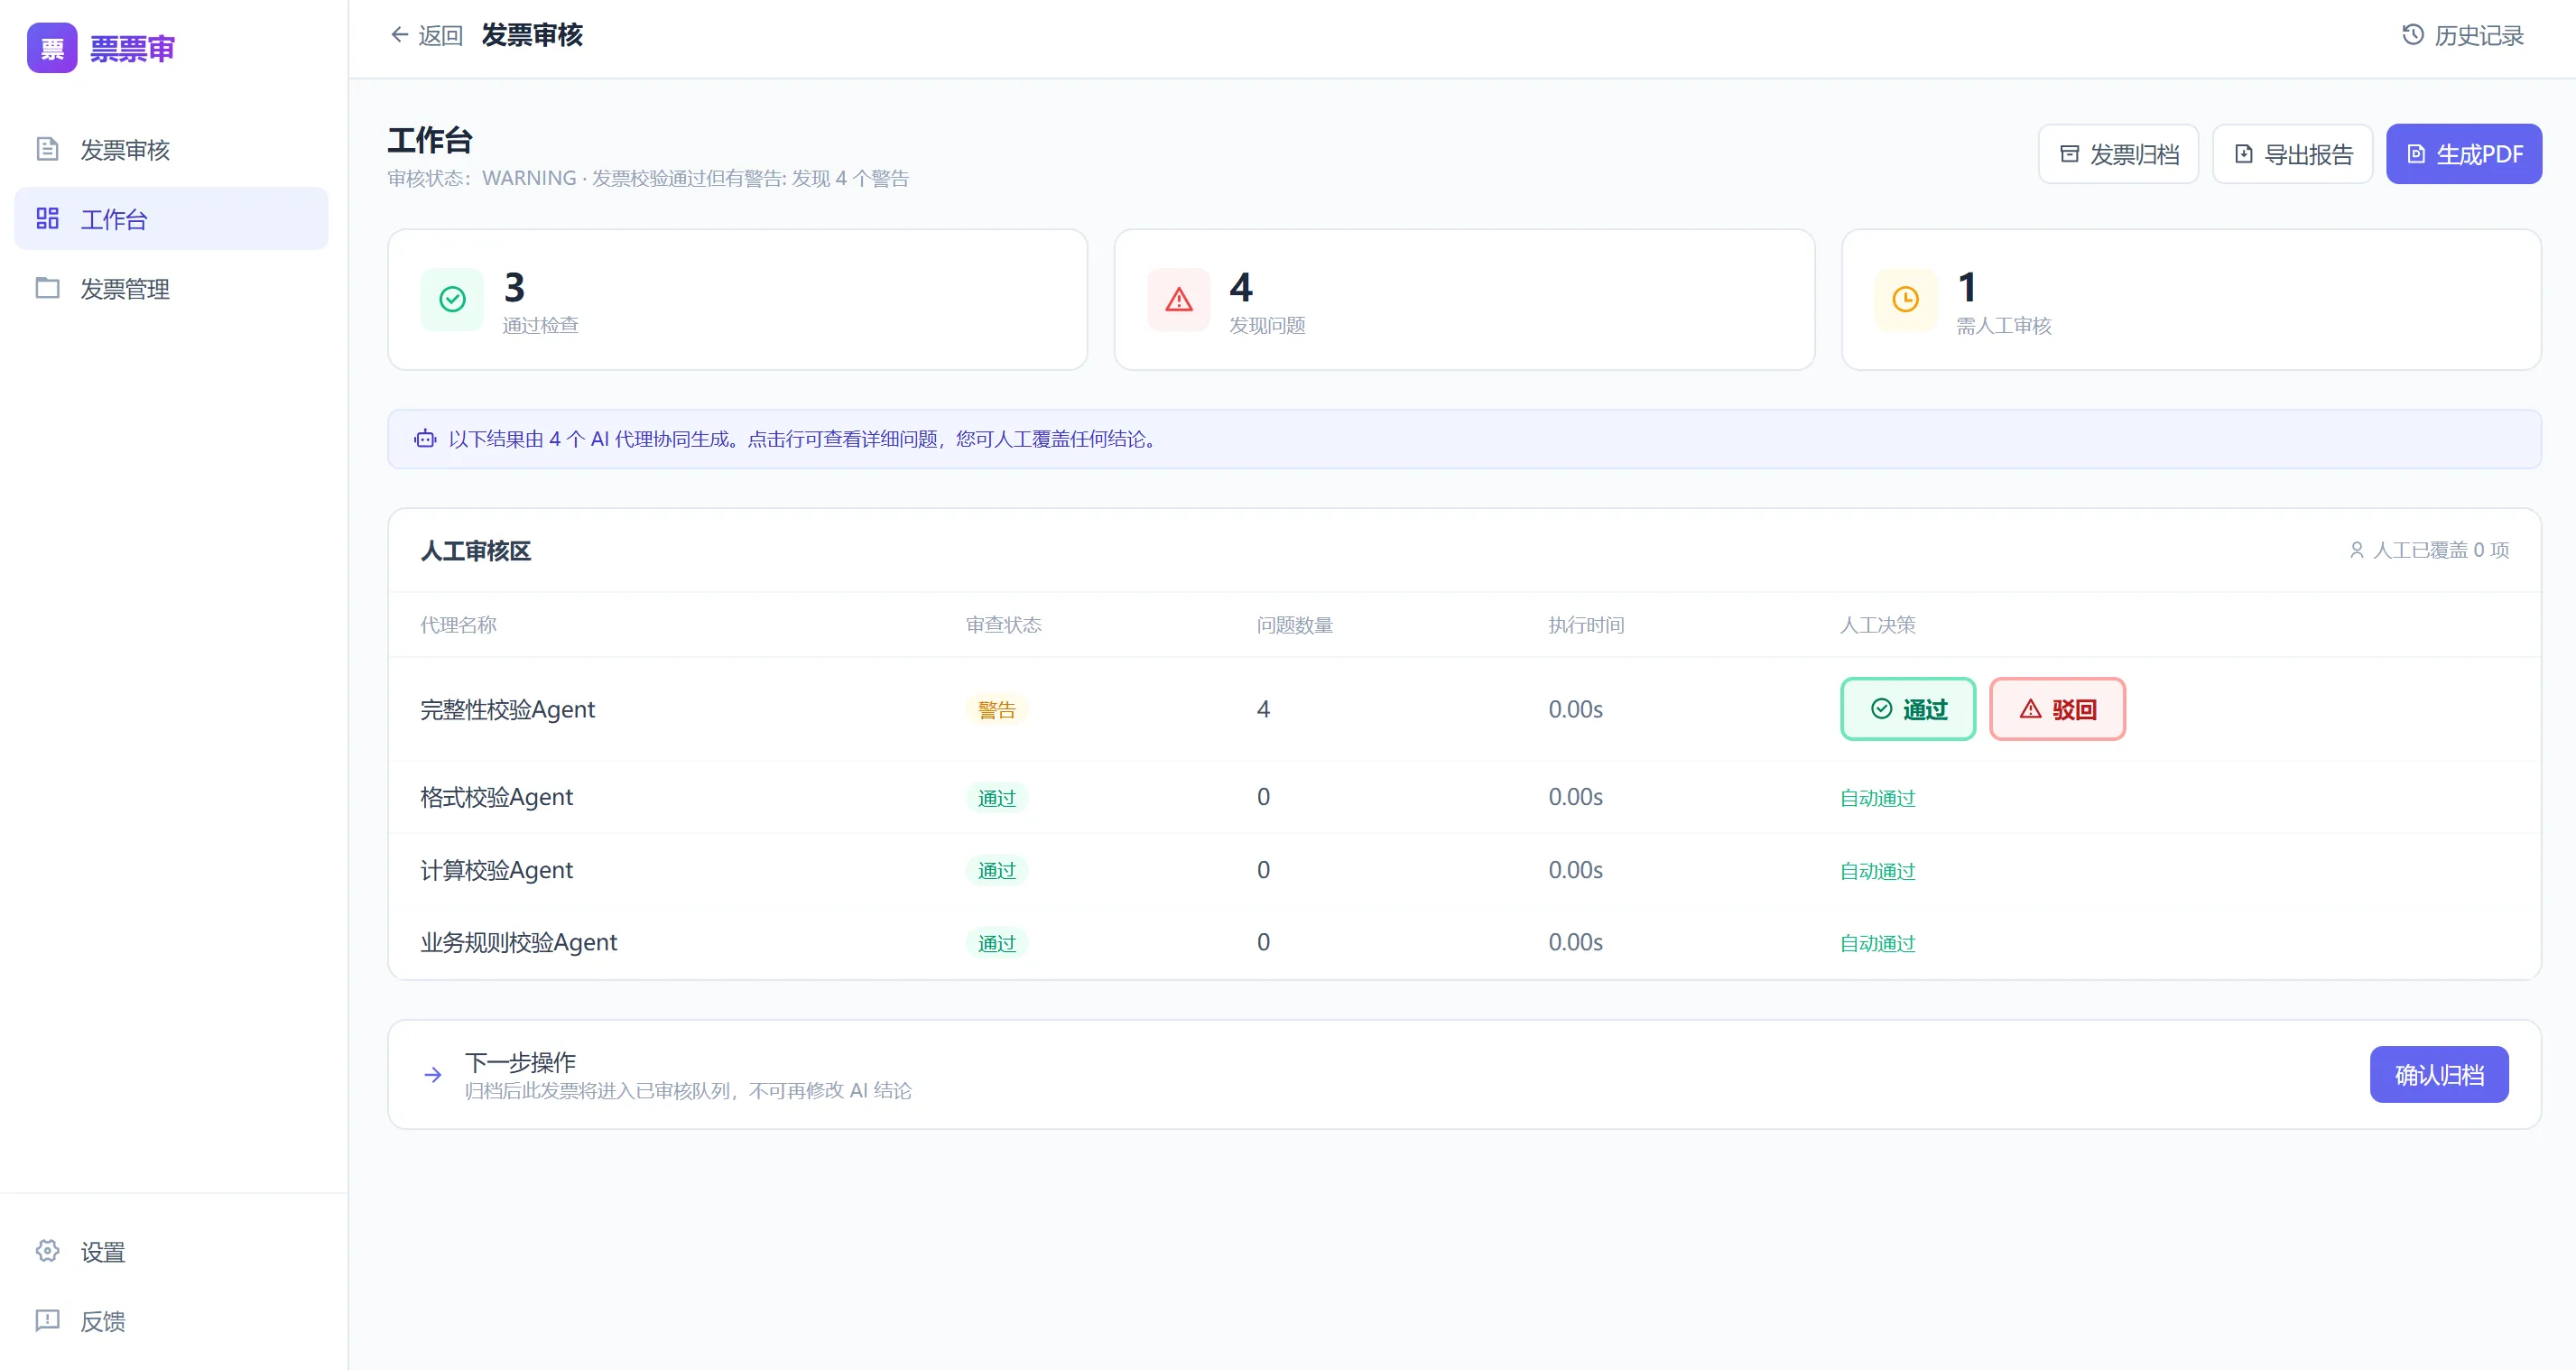2576x1370 pixels.
Task: Click the 审核状态 WARNING subtitle text
Action: coord(648,178)
